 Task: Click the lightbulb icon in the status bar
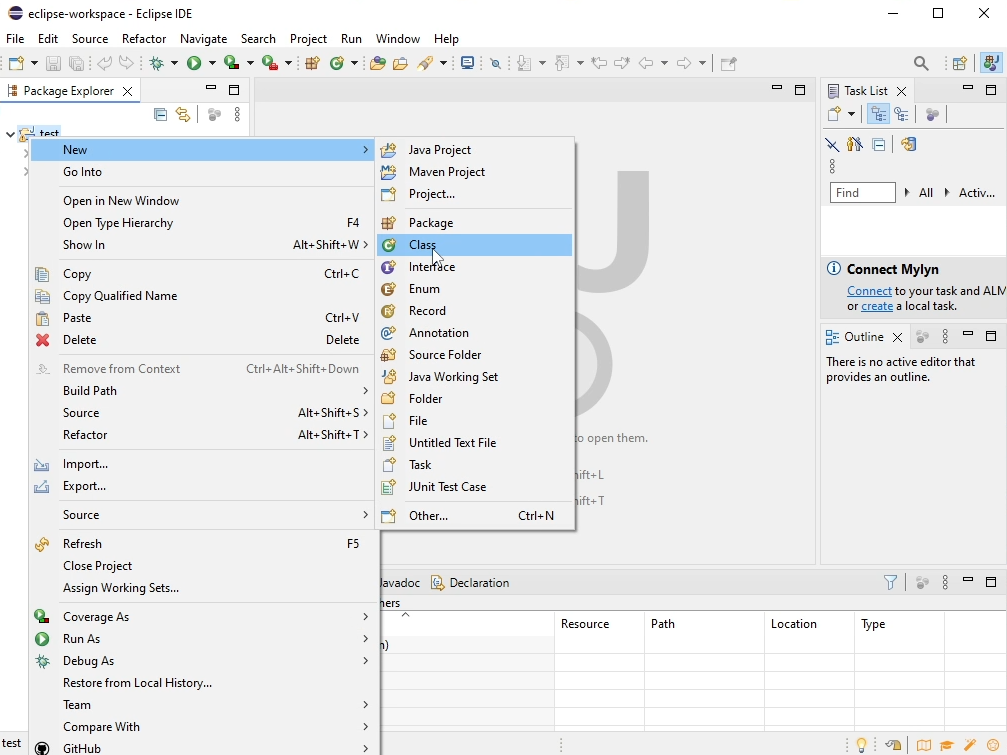click(862, 745)
